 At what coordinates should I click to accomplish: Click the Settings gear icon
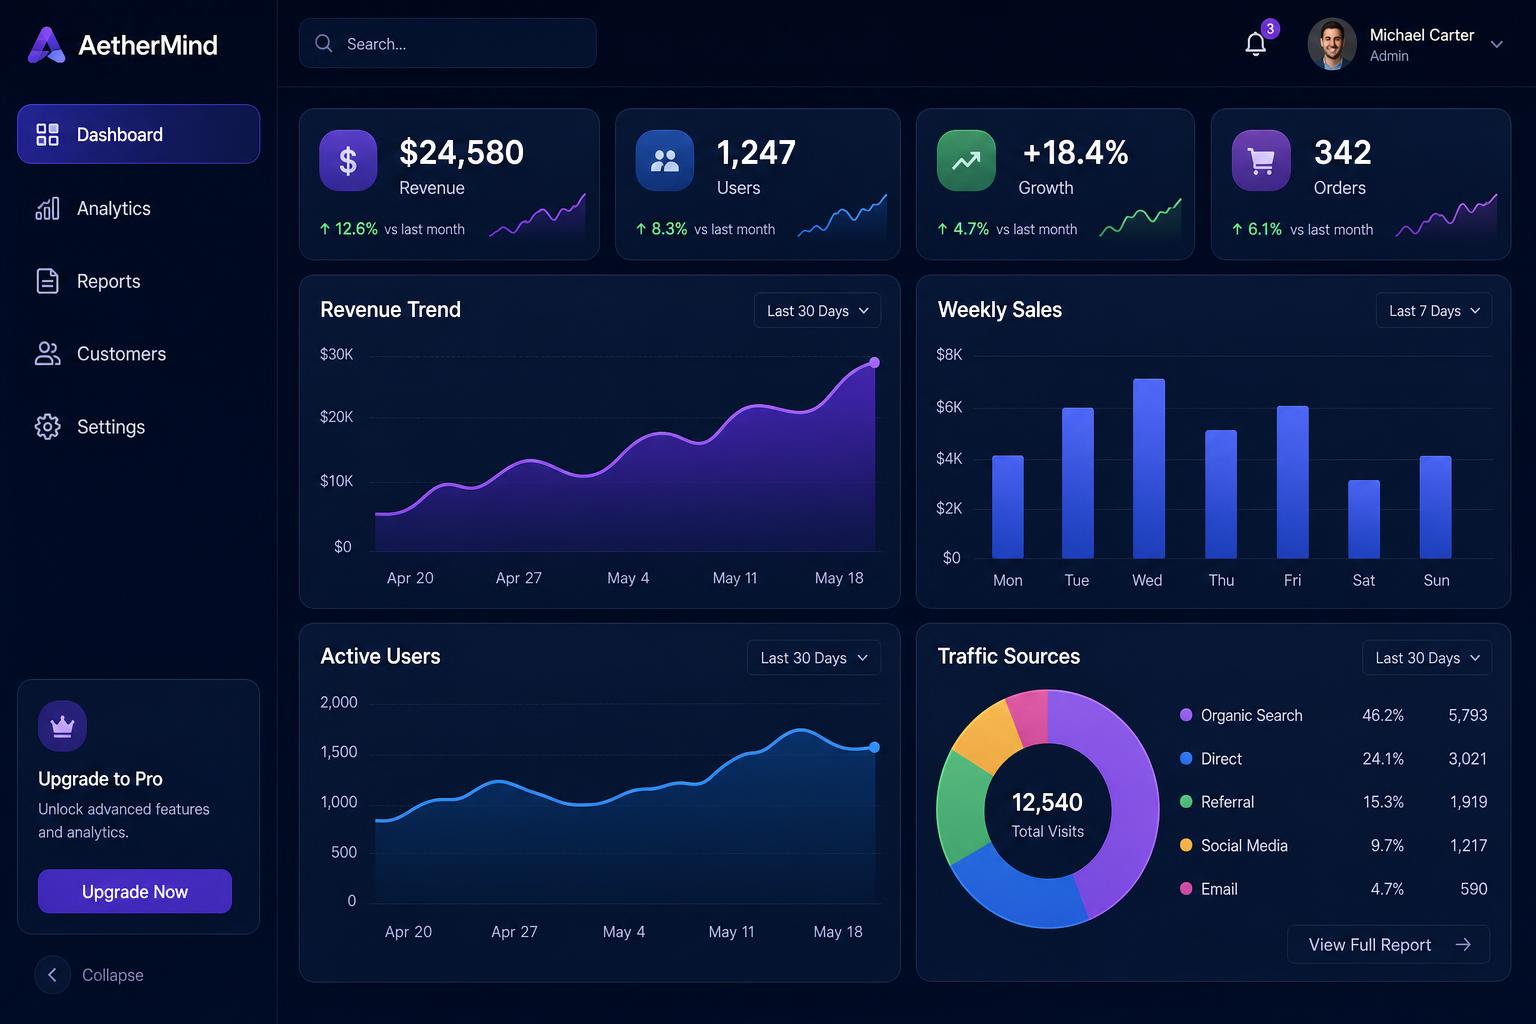pyautogui.click(x=47, y=427)
